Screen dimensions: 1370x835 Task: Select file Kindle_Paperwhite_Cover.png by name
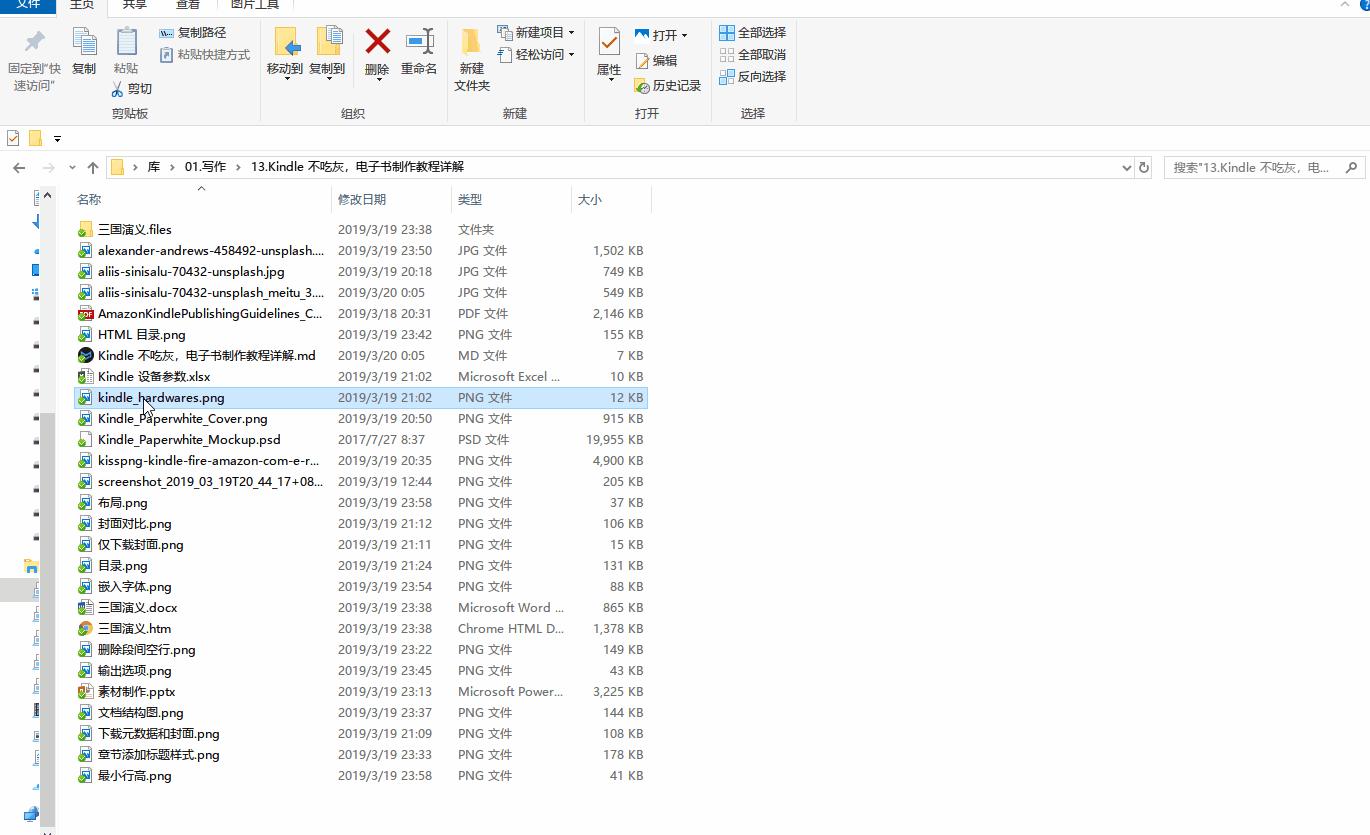[x=183, y=419]
